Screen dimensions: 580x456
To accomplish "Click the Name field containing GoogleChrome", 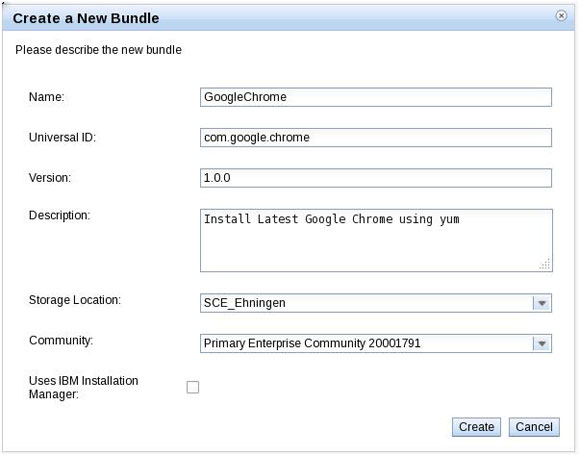I will click(376, 97).
